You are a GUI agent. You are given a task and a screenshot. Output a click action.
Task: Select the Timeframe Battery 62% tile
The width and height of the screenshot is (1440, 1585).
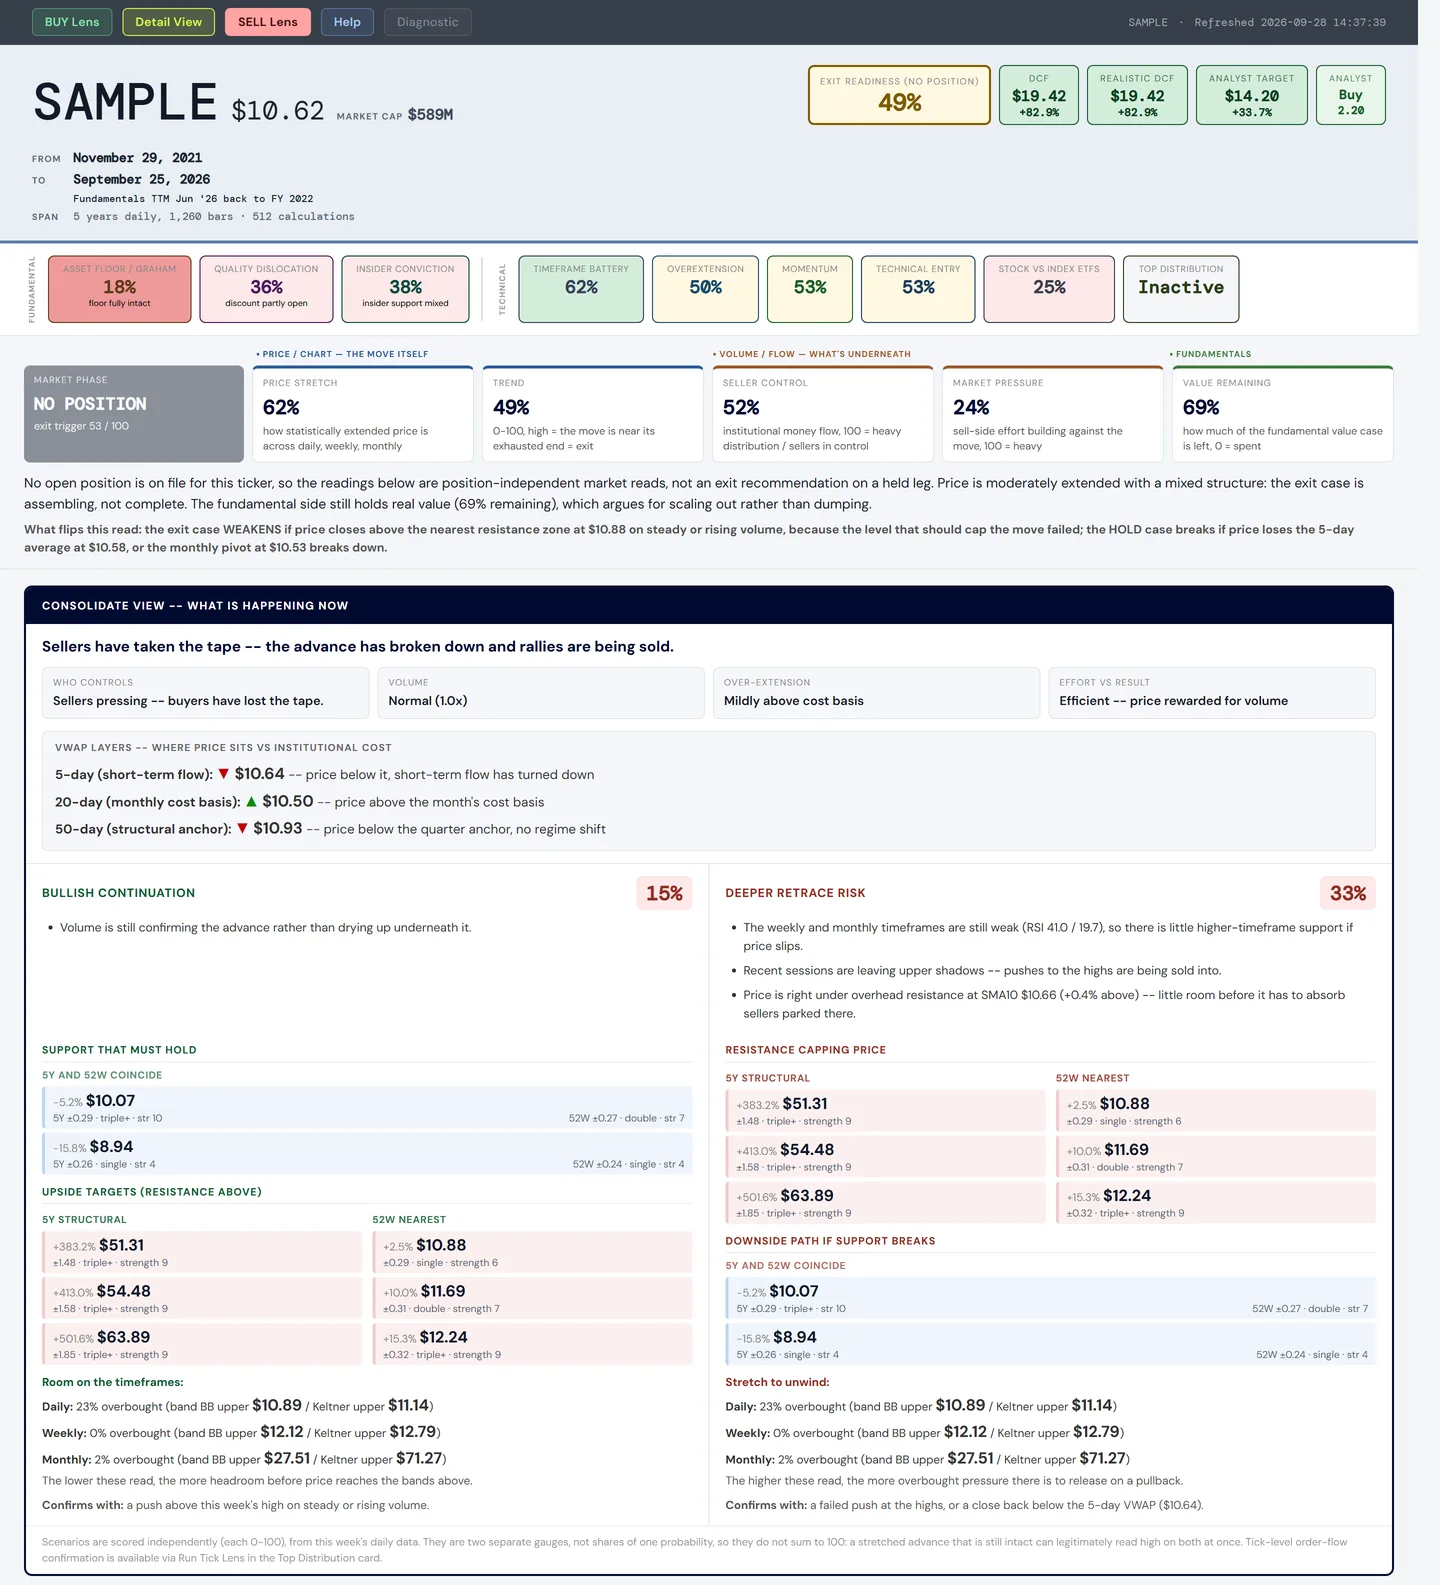tap(581, 289)
